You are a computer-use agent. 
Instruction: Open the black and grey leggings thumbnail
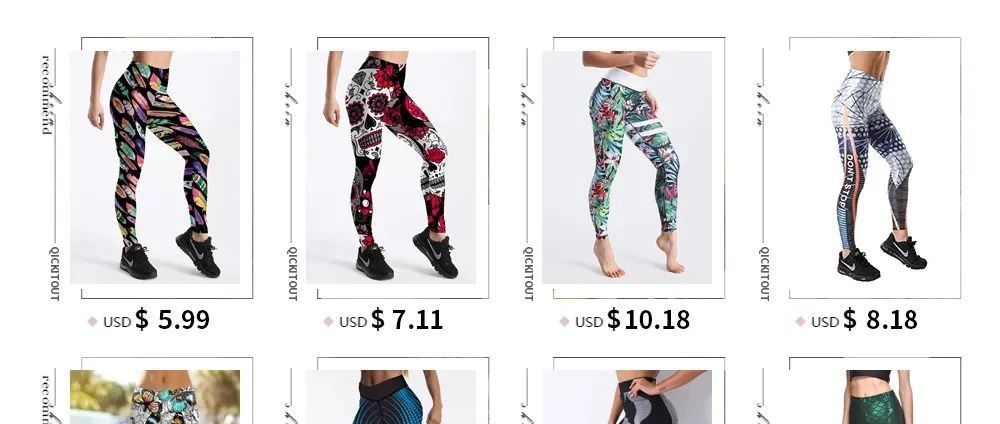[627, 397]
